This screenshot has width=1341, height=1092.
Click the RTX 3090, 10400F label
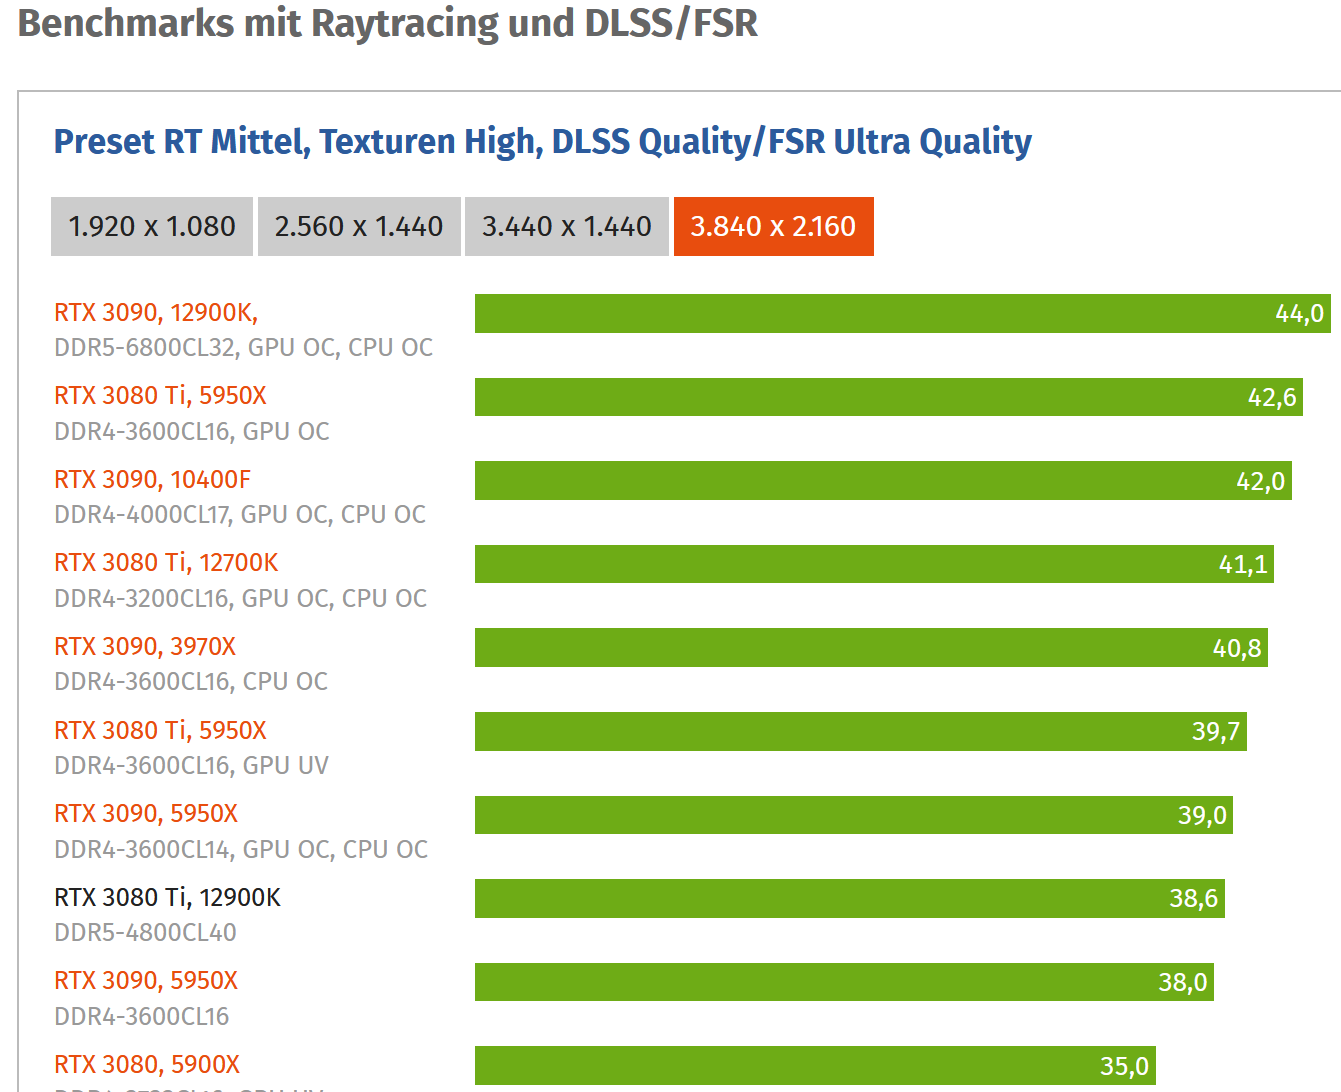click(152, 480)
